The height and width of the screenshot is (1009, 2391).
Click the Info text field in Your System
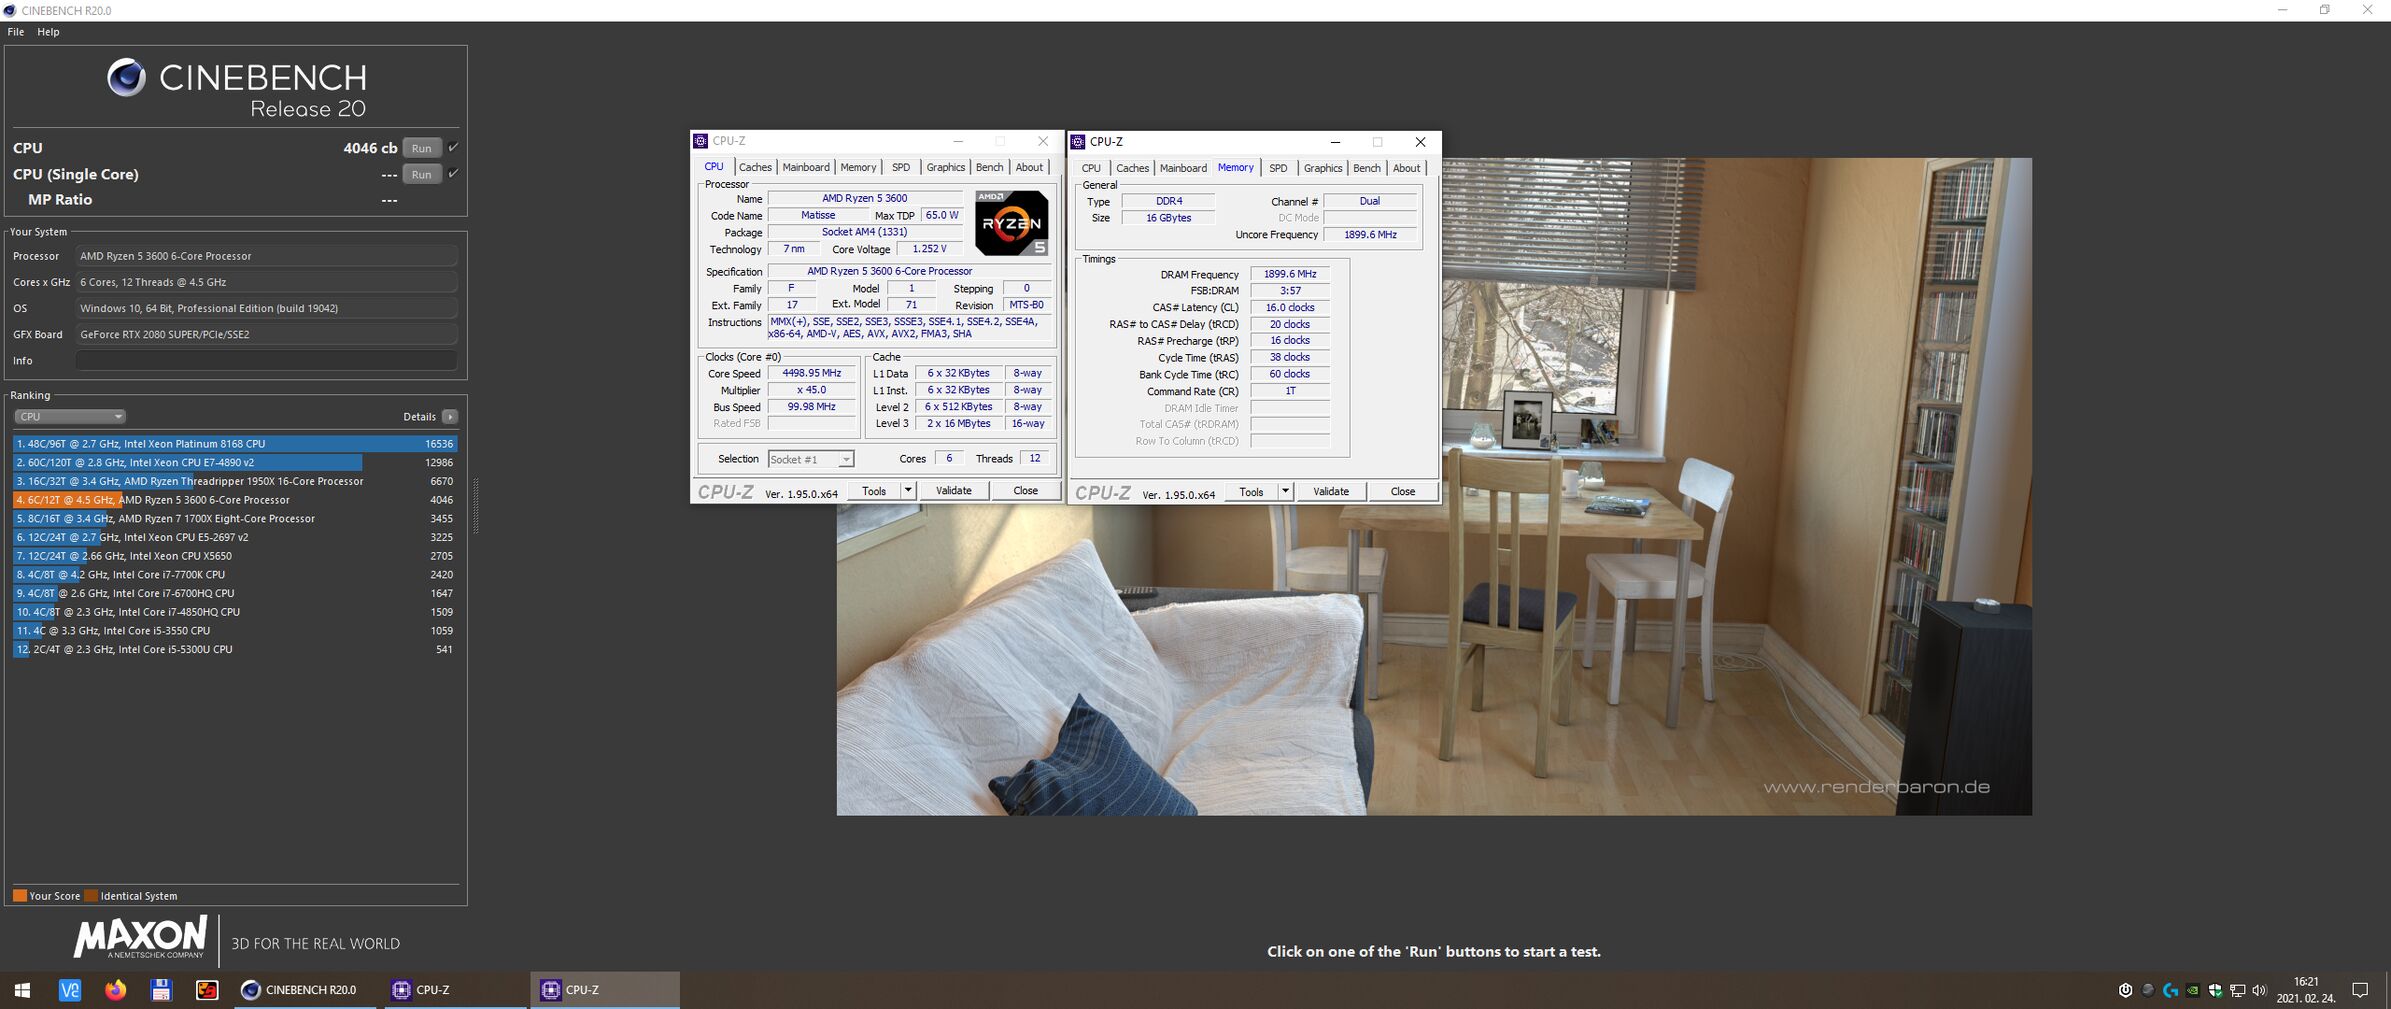click(266, 360)
